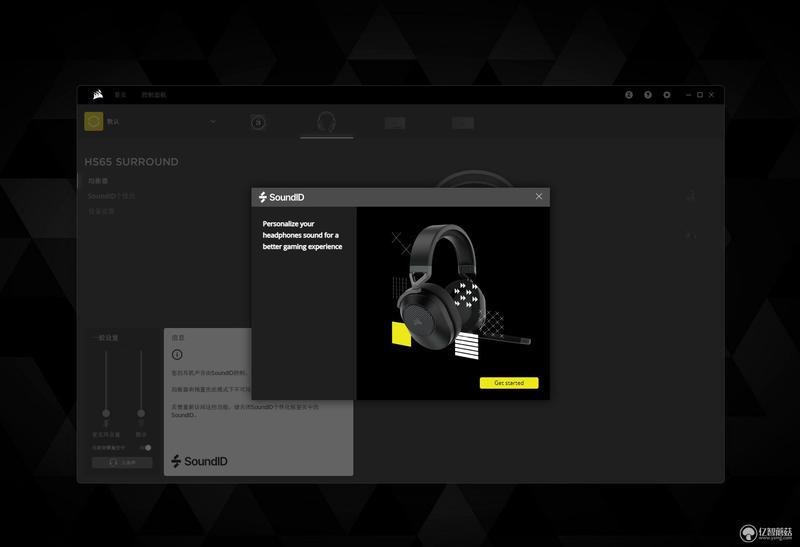Open the second top menu item in iCUE

coord(154,95)
